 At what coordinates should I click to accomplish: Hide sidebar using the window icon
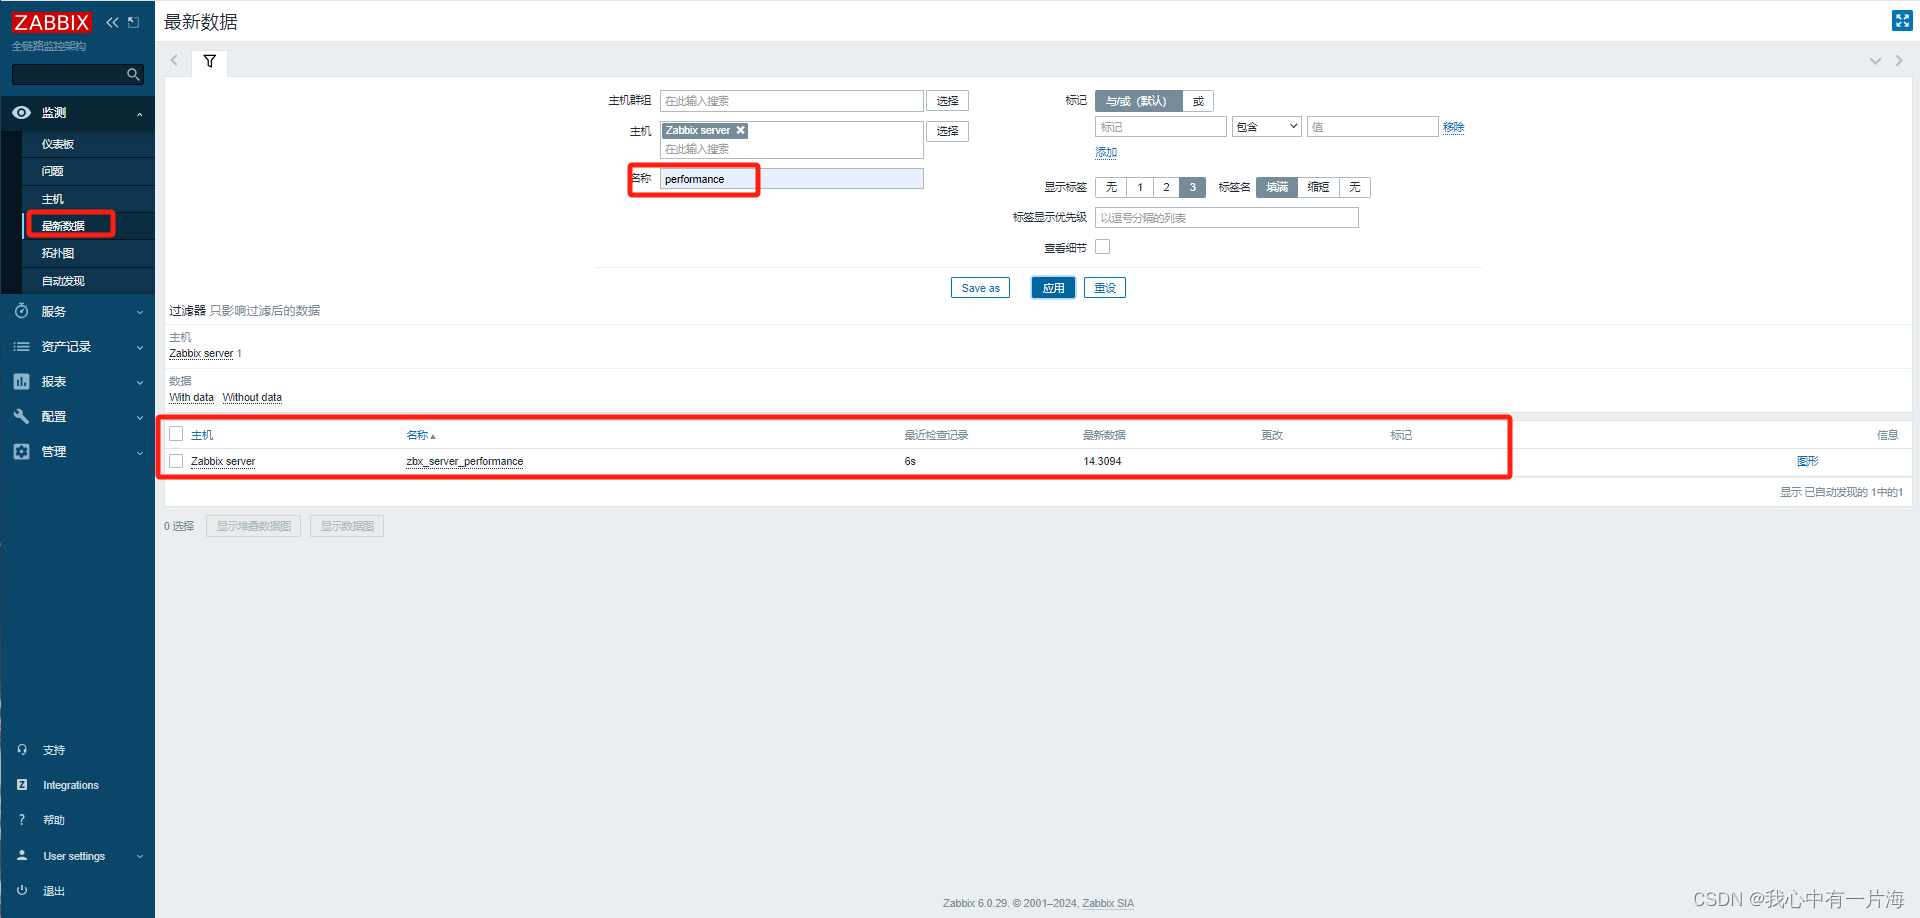tap(133, 22)
